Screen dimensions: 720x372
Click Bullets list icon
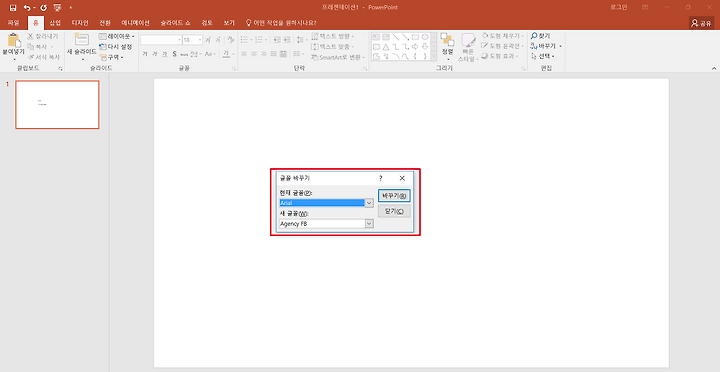[x=244, y=39]
